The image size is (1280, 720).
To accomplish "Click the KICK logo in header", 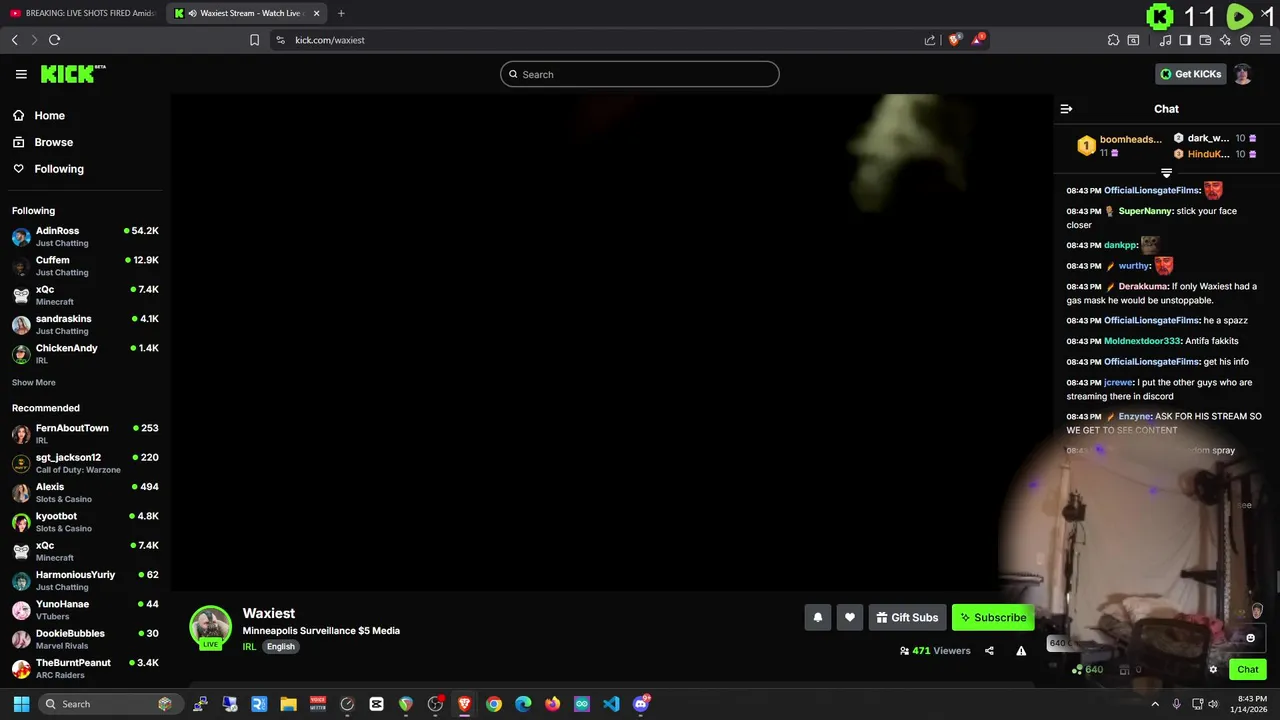I will (73, 74).
